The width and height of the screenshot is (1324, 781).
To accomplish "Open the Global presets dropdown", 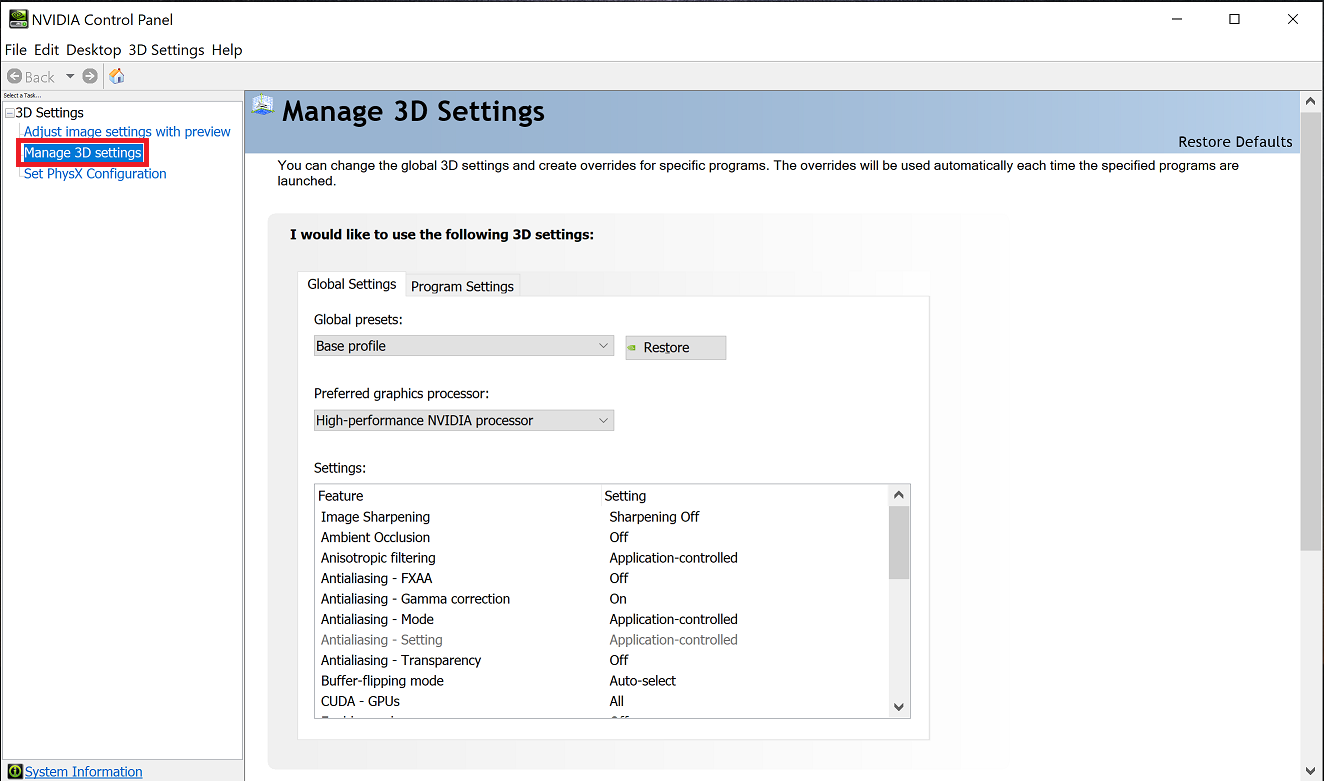I will 463,346.
